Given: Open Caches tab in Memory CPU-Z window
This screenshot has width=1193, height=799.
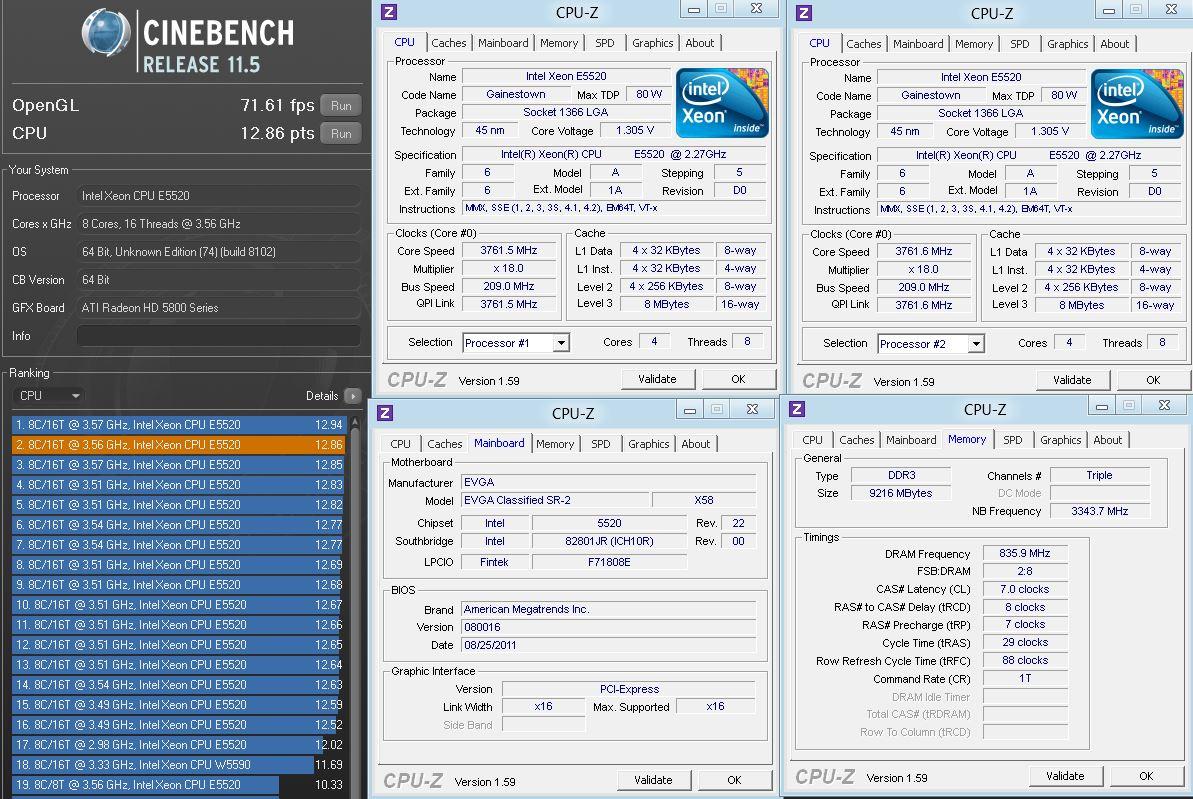Looking at the screenshot, I should [x=857, y=440].
